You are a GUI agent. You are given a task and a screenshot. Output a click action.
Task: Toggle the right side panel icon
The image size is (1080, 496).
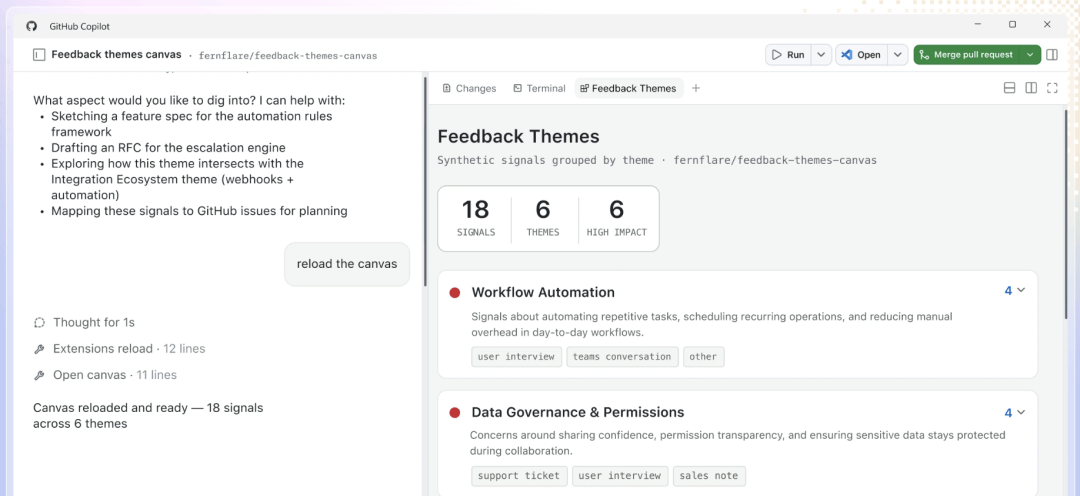1052,54
